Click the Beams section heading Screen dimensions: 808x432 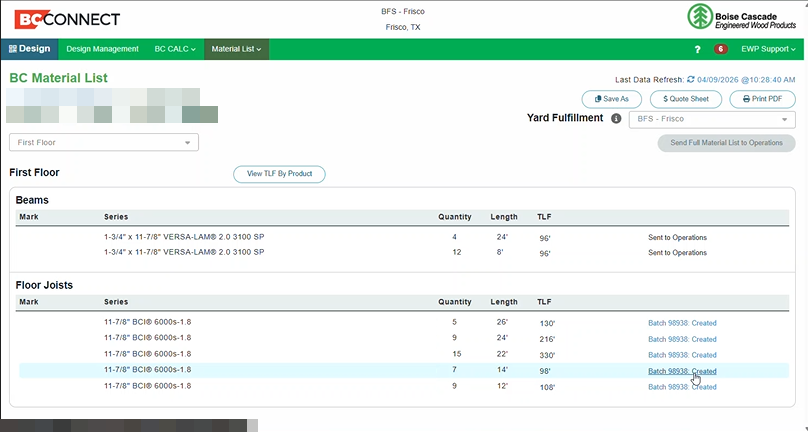pos(32,200)
